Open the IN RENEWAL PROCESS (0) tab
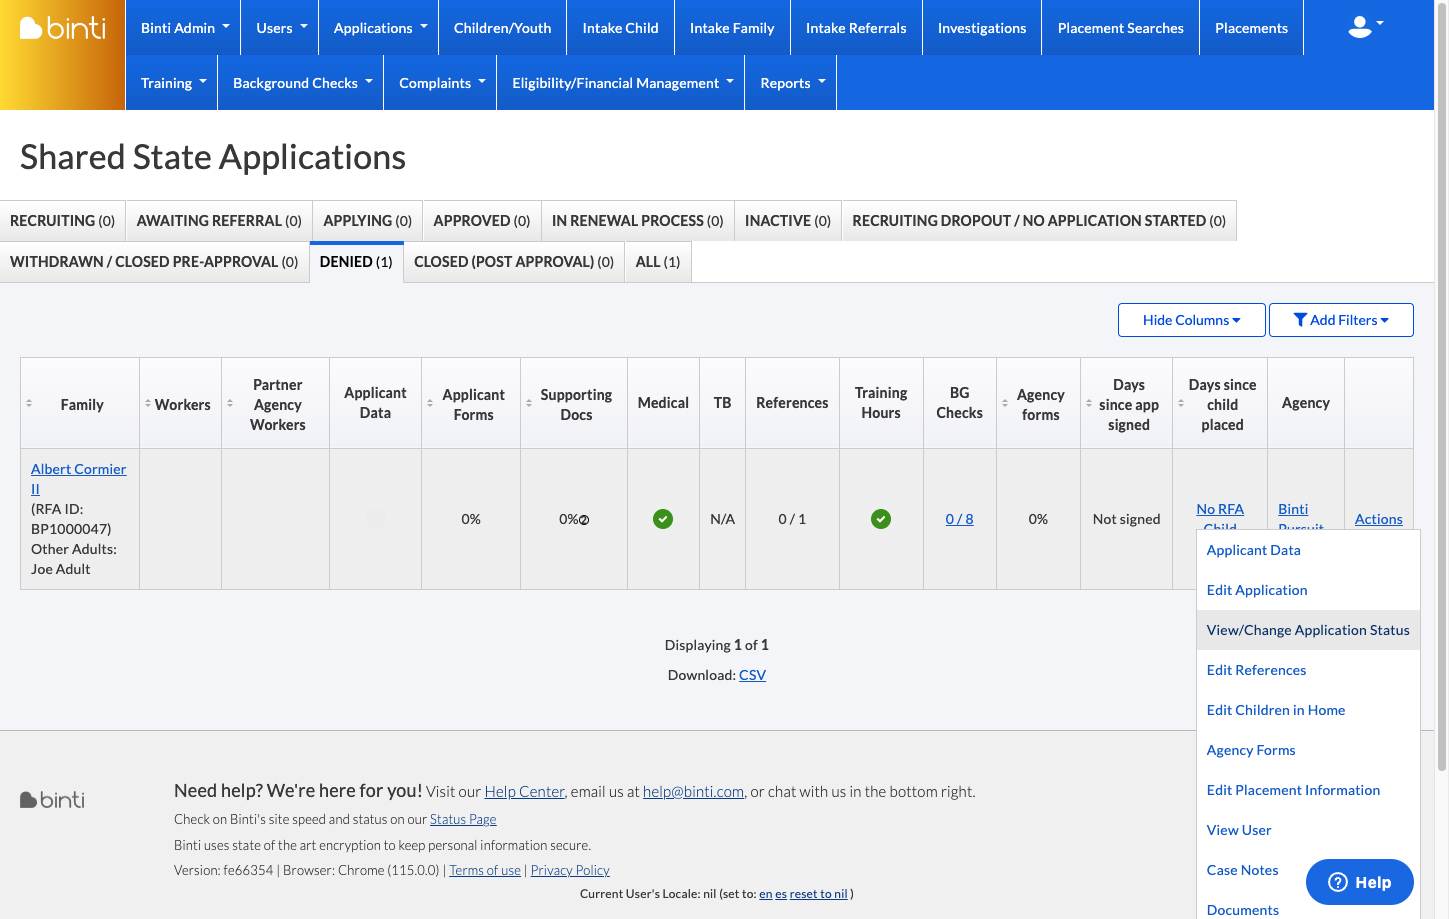The image size is (1449, 919). [637, 221]
